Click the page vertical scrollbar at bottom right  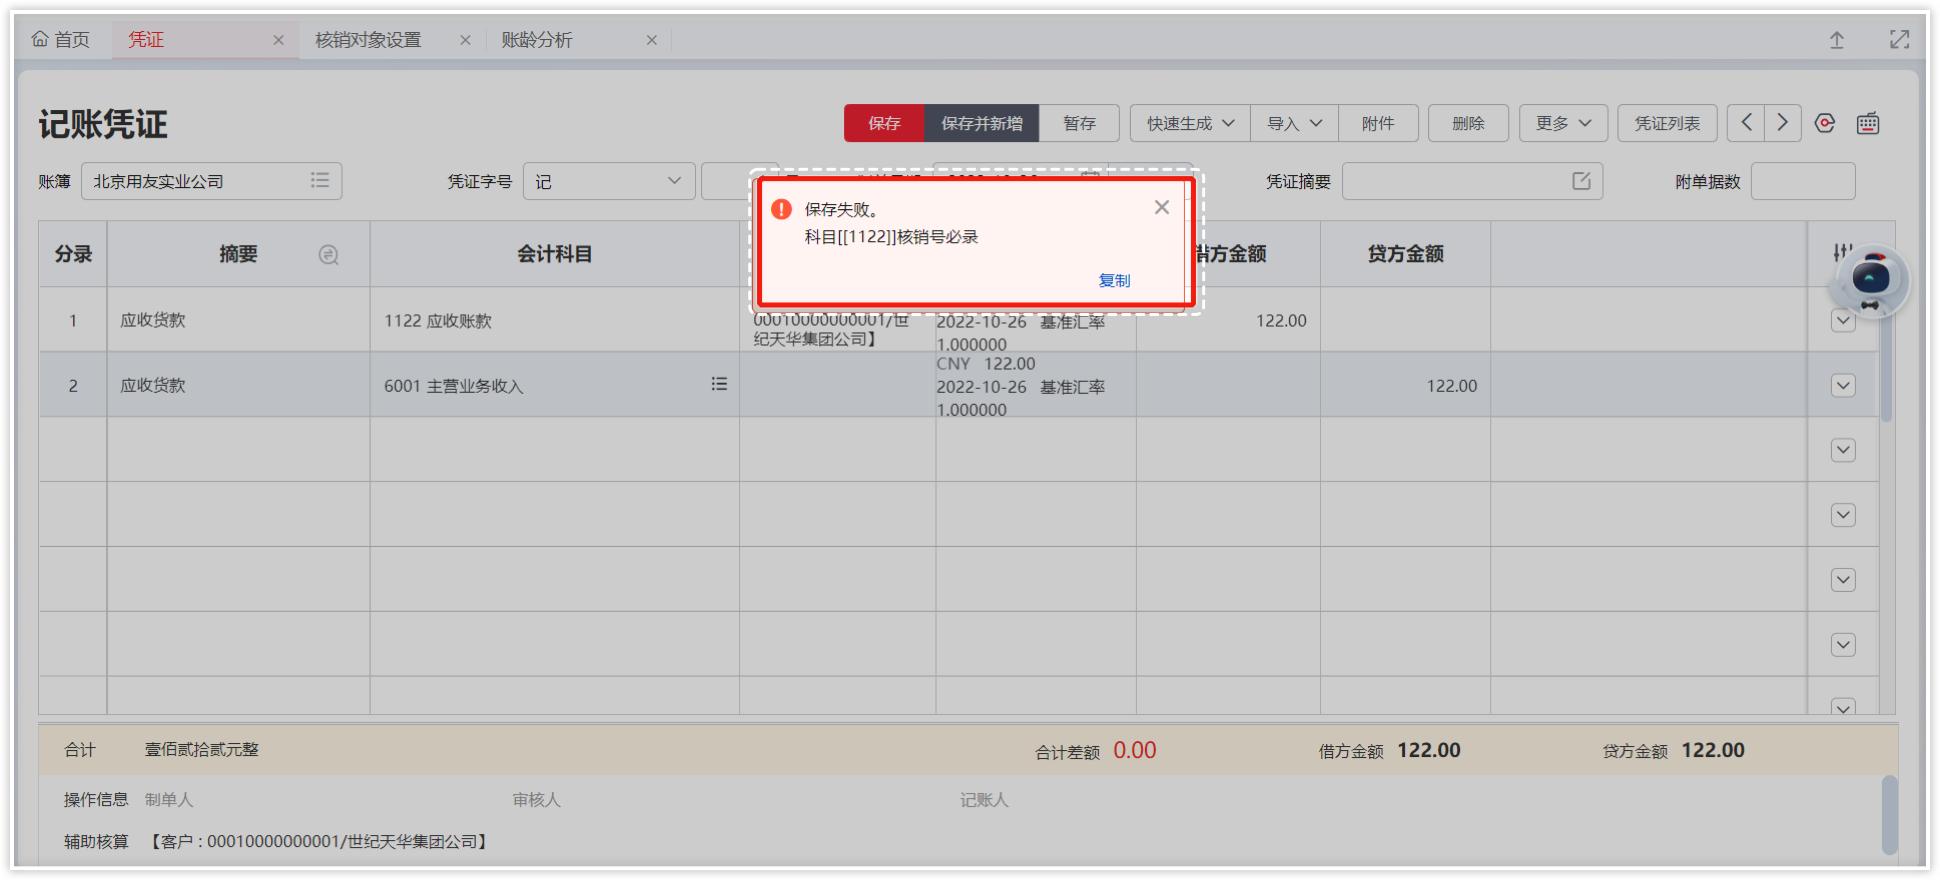[1889, 815]
